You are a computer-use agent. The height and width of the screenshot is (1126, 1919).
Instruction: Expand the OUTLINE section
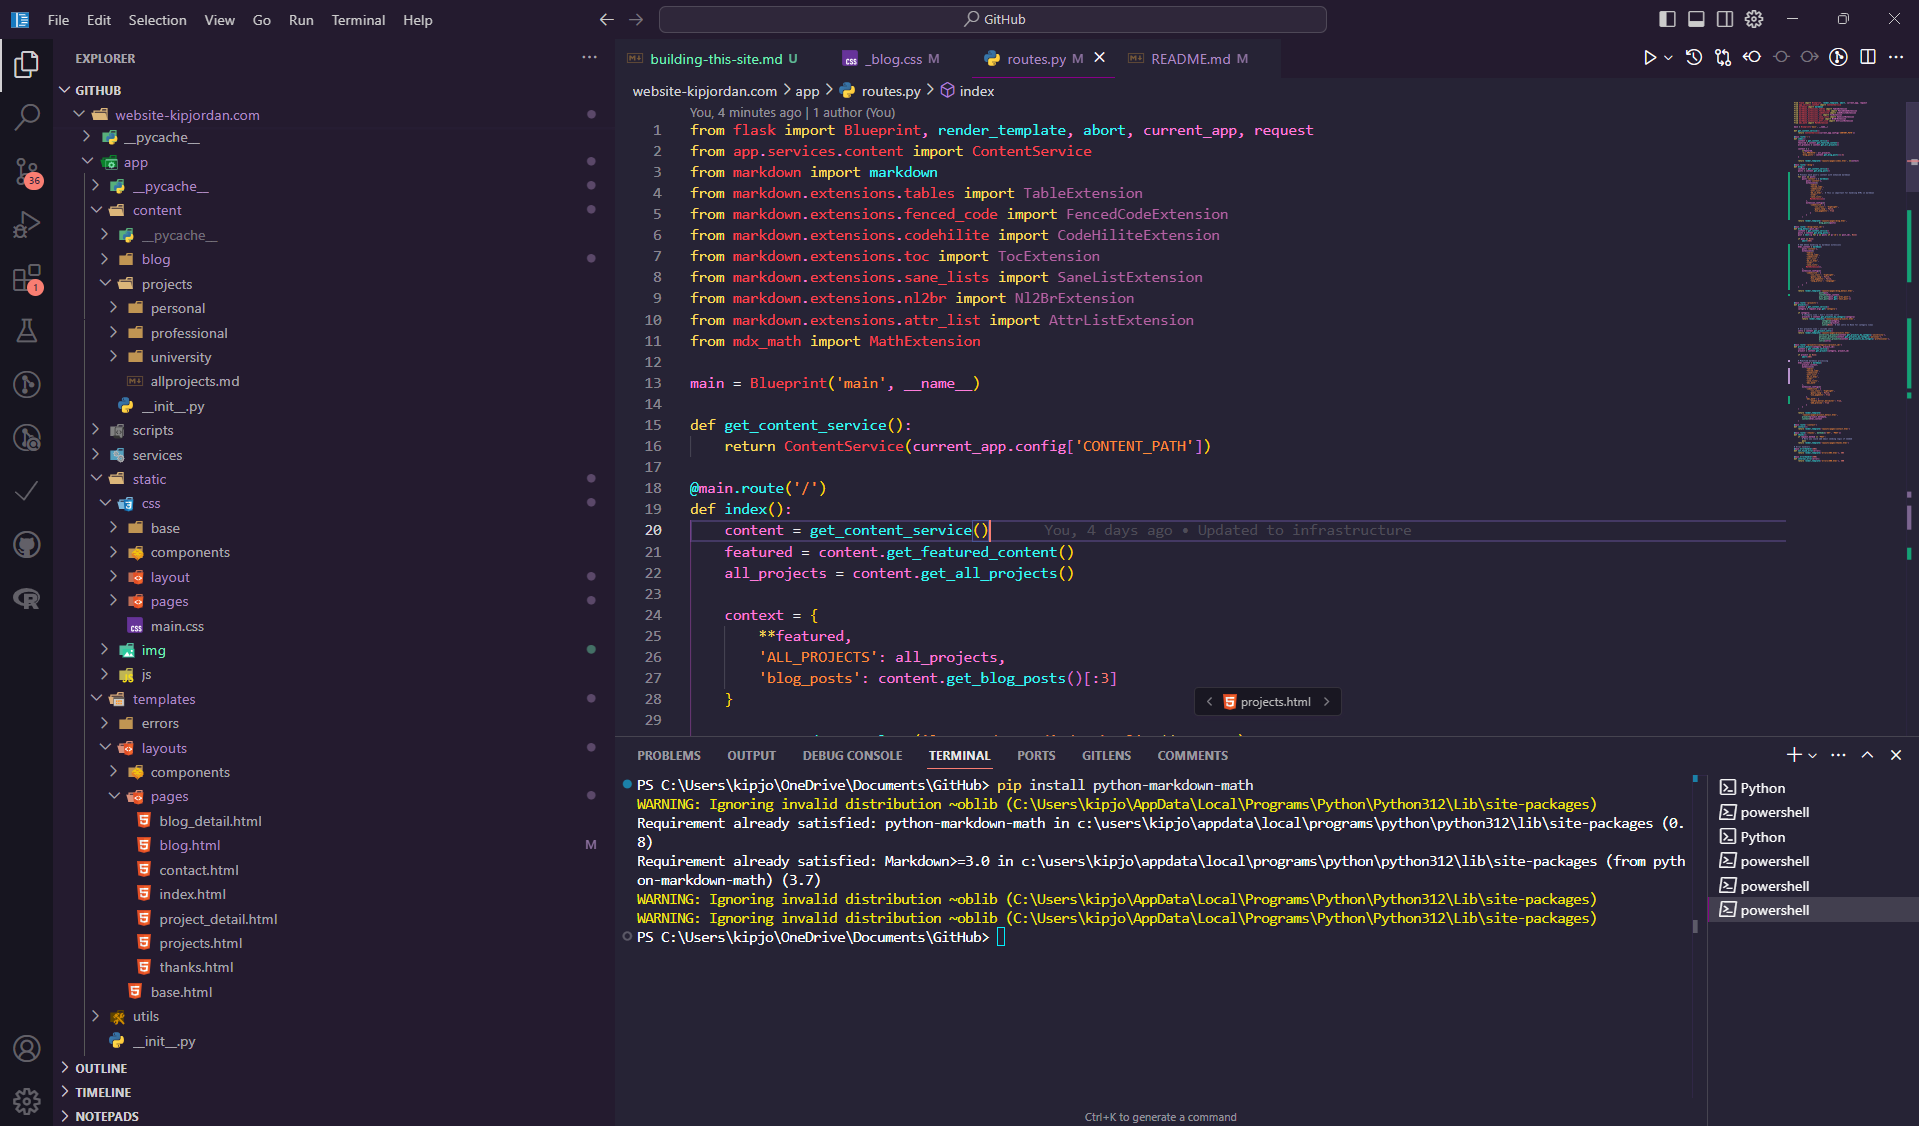pos(335,1068)
